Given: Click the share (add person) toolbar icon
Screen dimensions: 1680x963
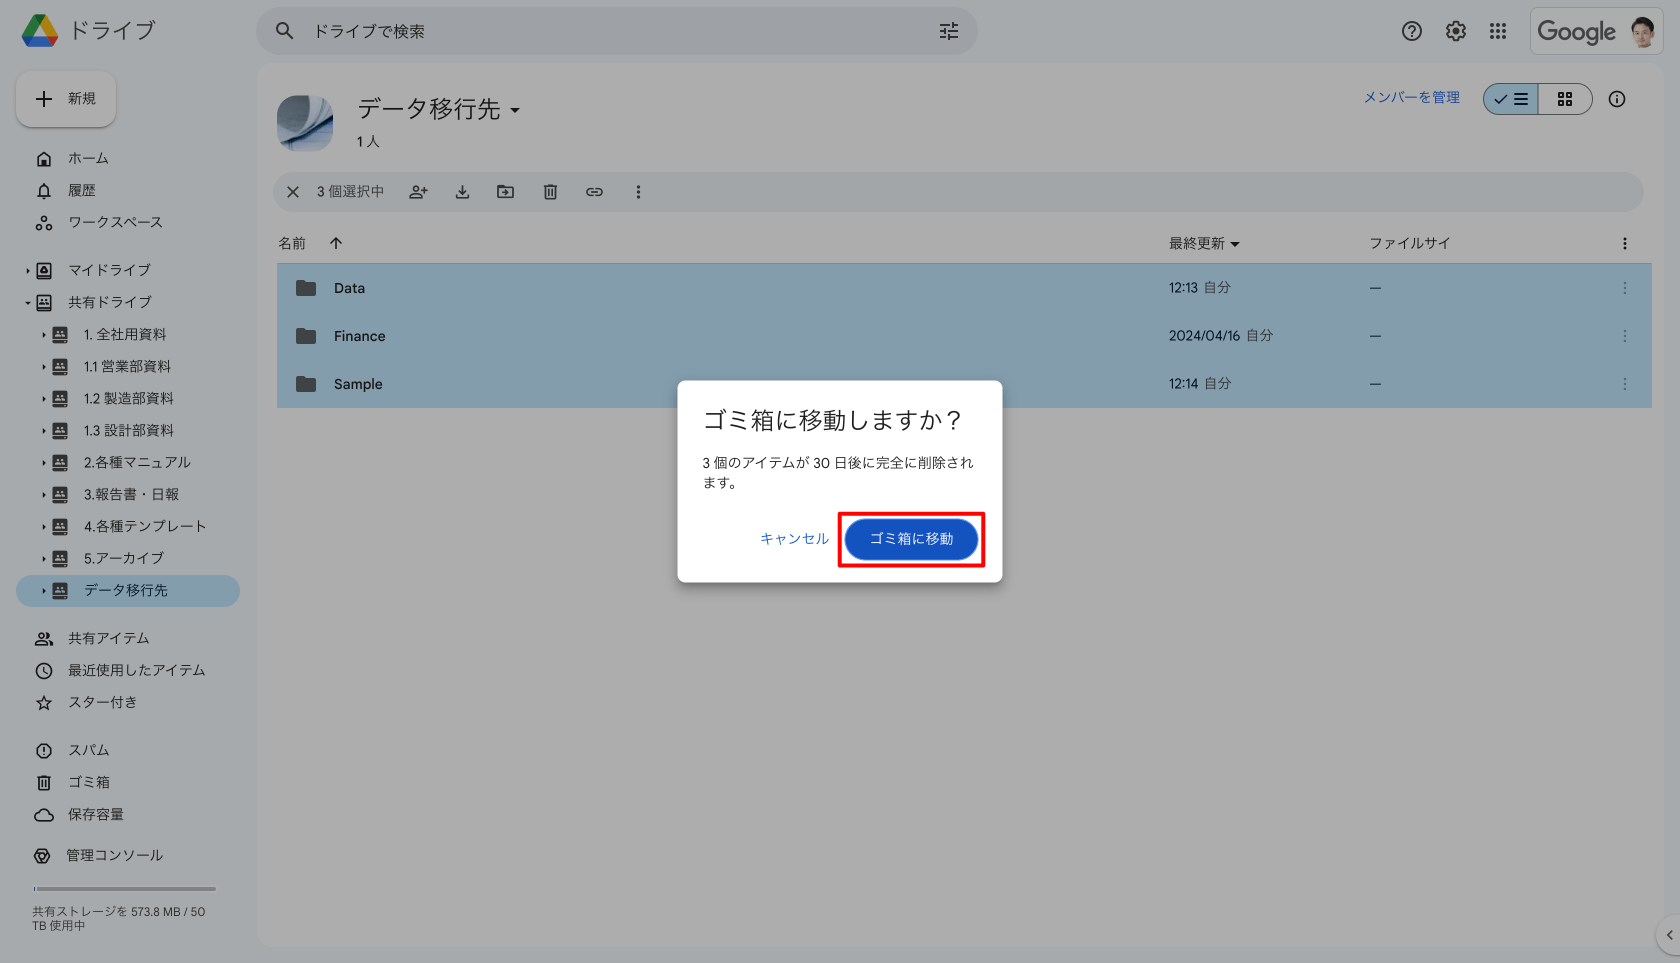Looking at the screenshot, I should pyautogui.click(x=418, y=192).
